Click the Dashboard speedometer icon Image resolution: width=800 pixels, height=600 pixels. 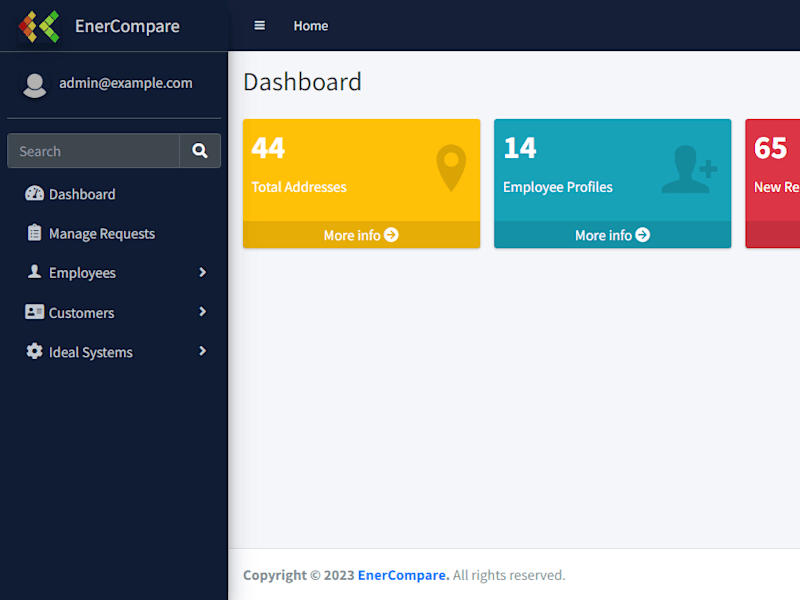coord(34,193)
